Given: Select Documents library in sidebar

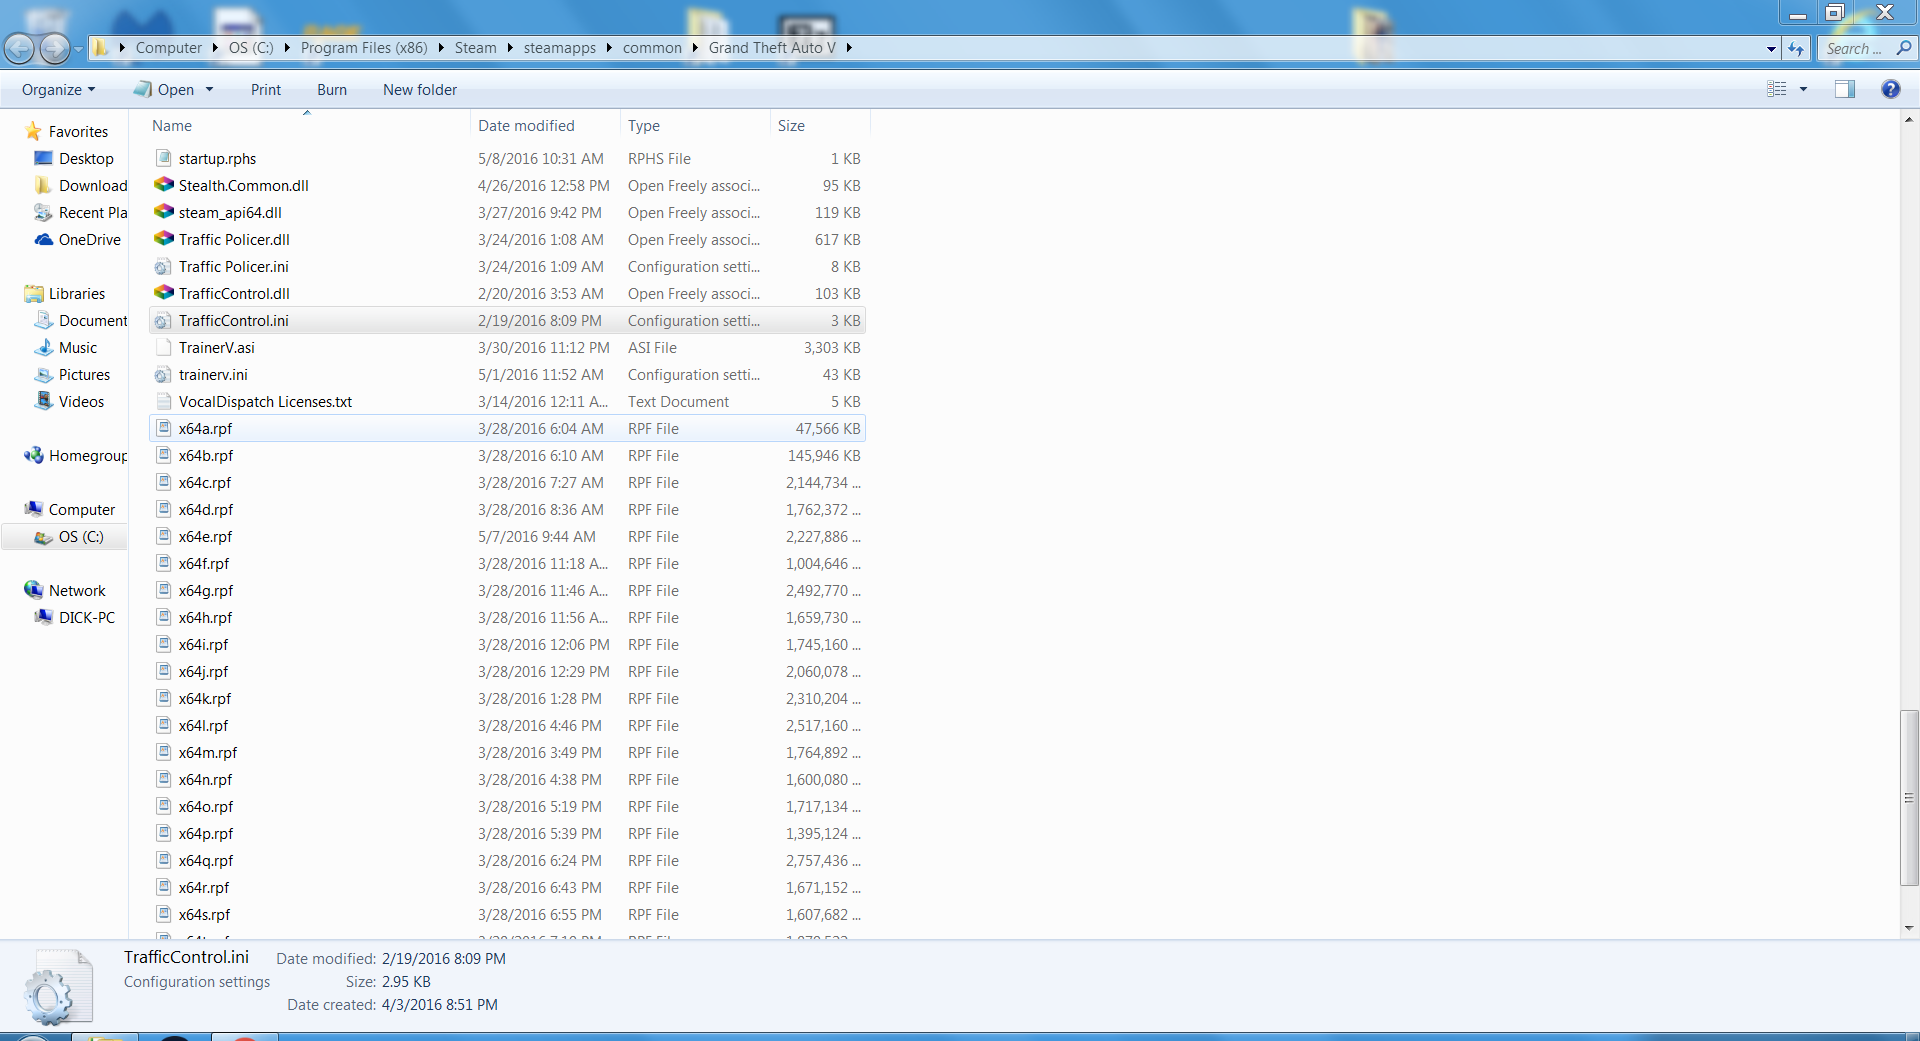Looking at the screenshot, I should 93,320.
